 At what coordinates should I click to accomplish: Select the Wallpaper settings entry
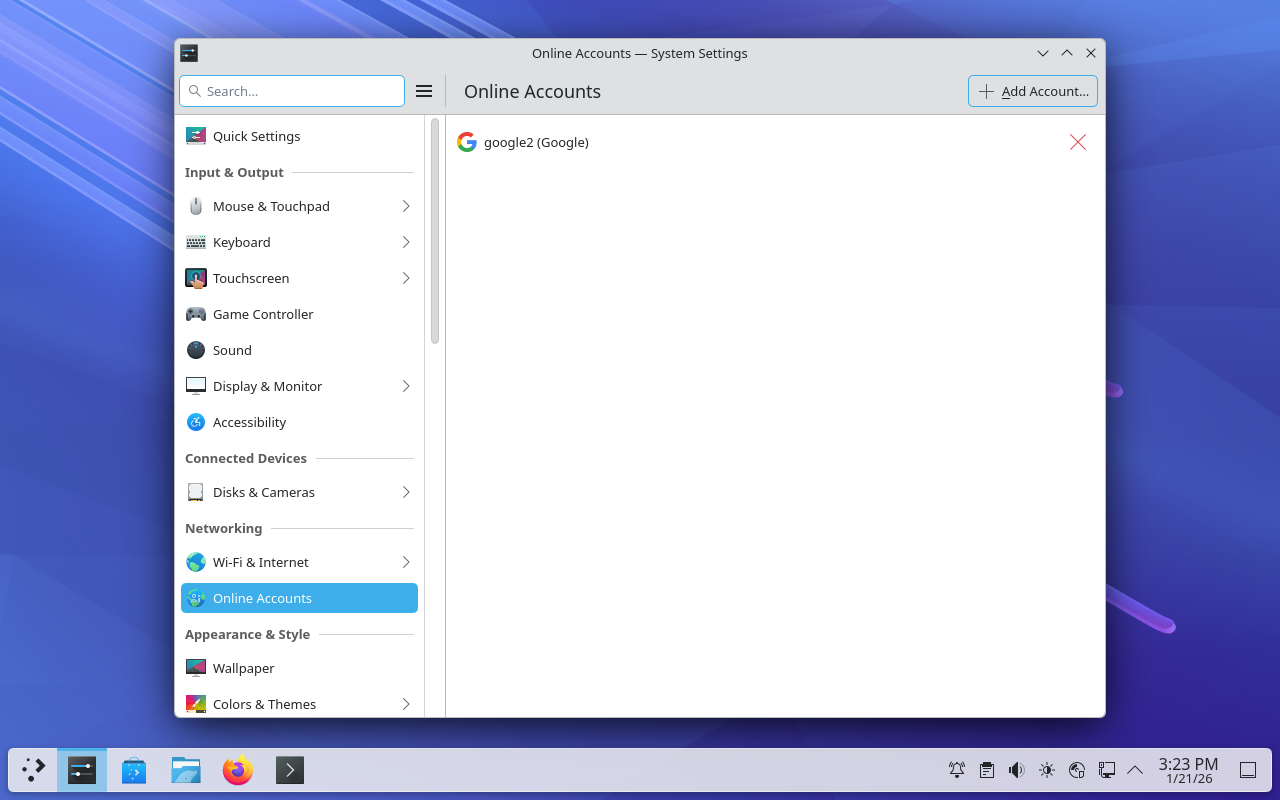pos(243,668)
